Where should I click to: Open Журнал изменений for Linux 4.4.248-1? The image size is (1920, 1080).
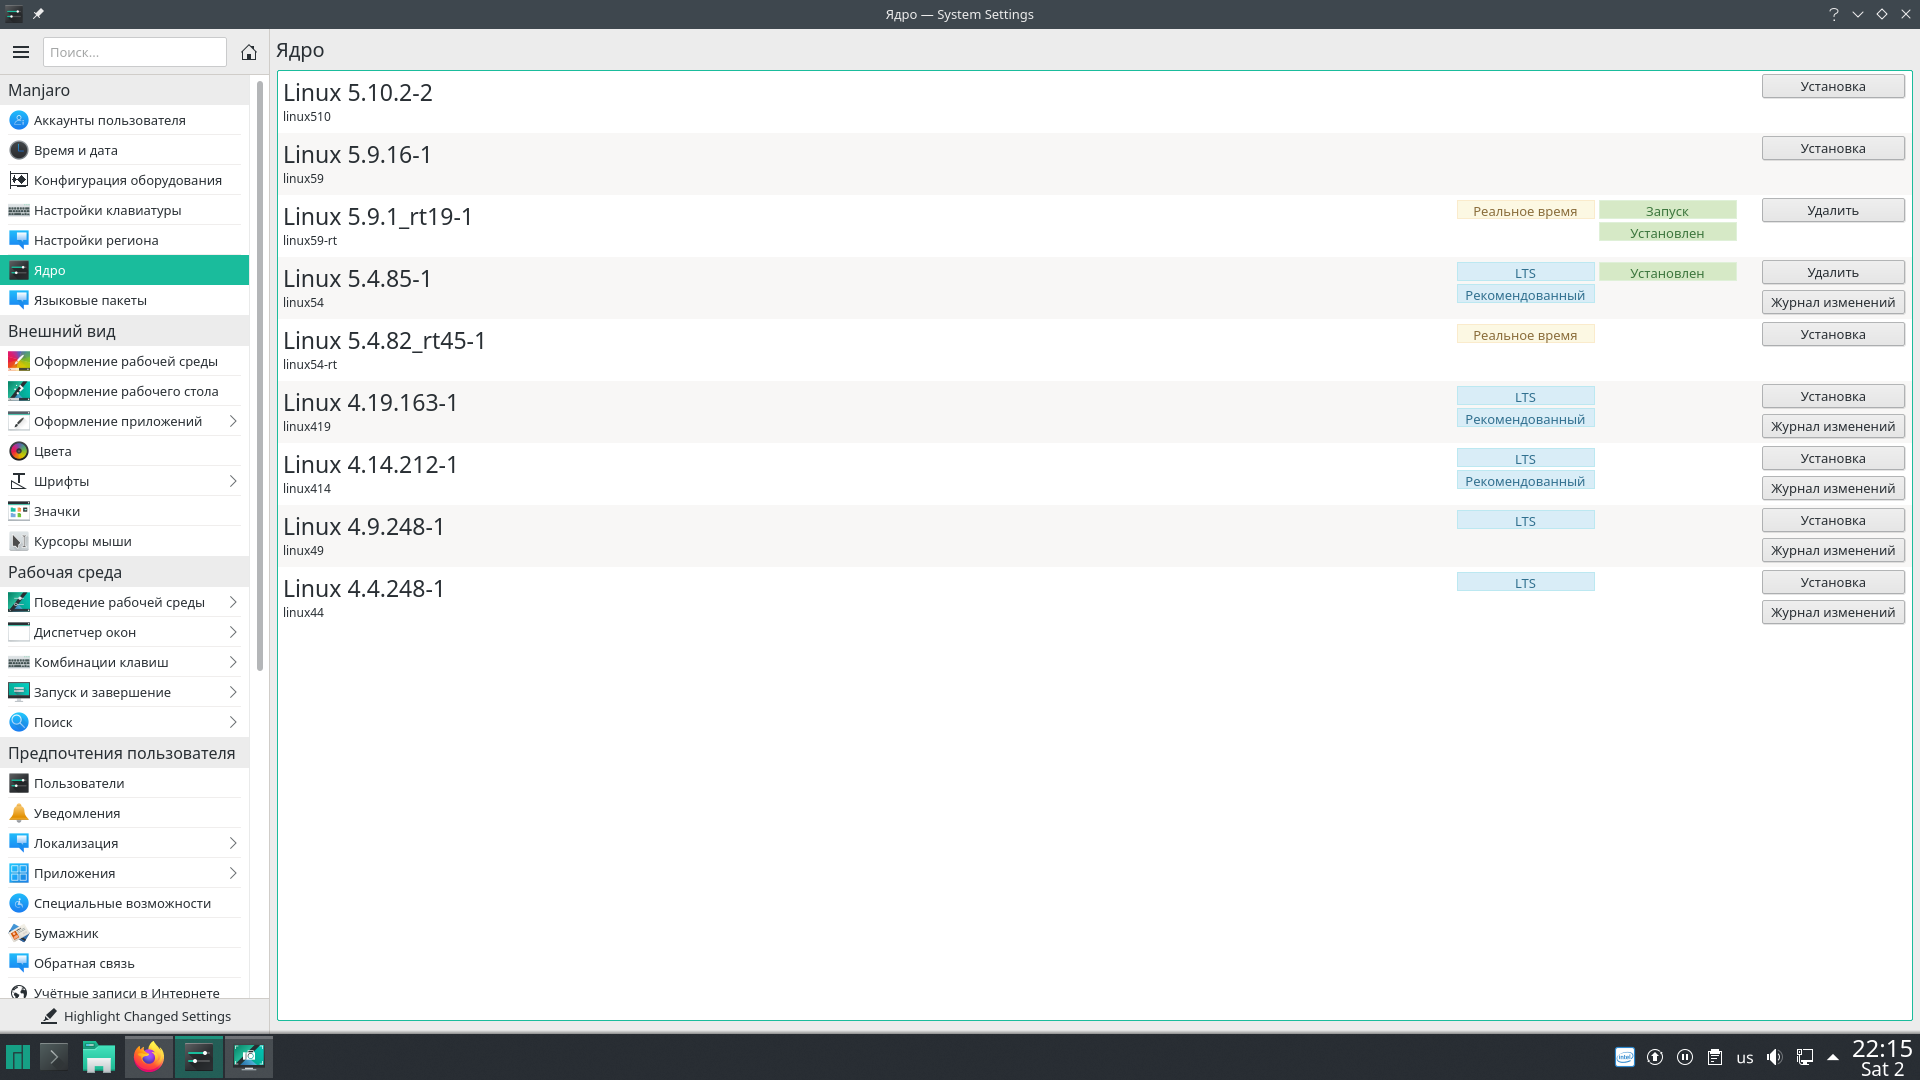tap(1832, 612)
